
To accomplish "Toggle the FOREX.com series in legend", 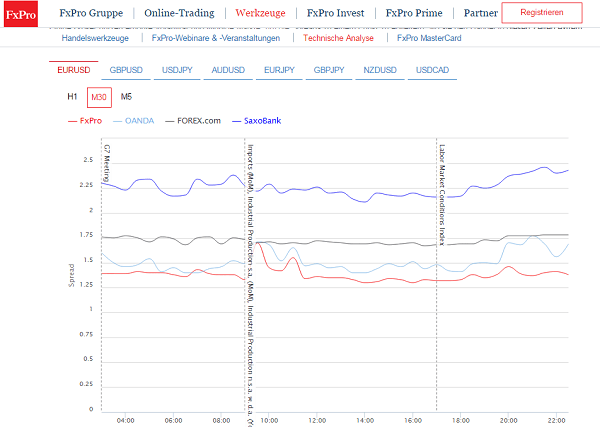I will coord(193,121).
